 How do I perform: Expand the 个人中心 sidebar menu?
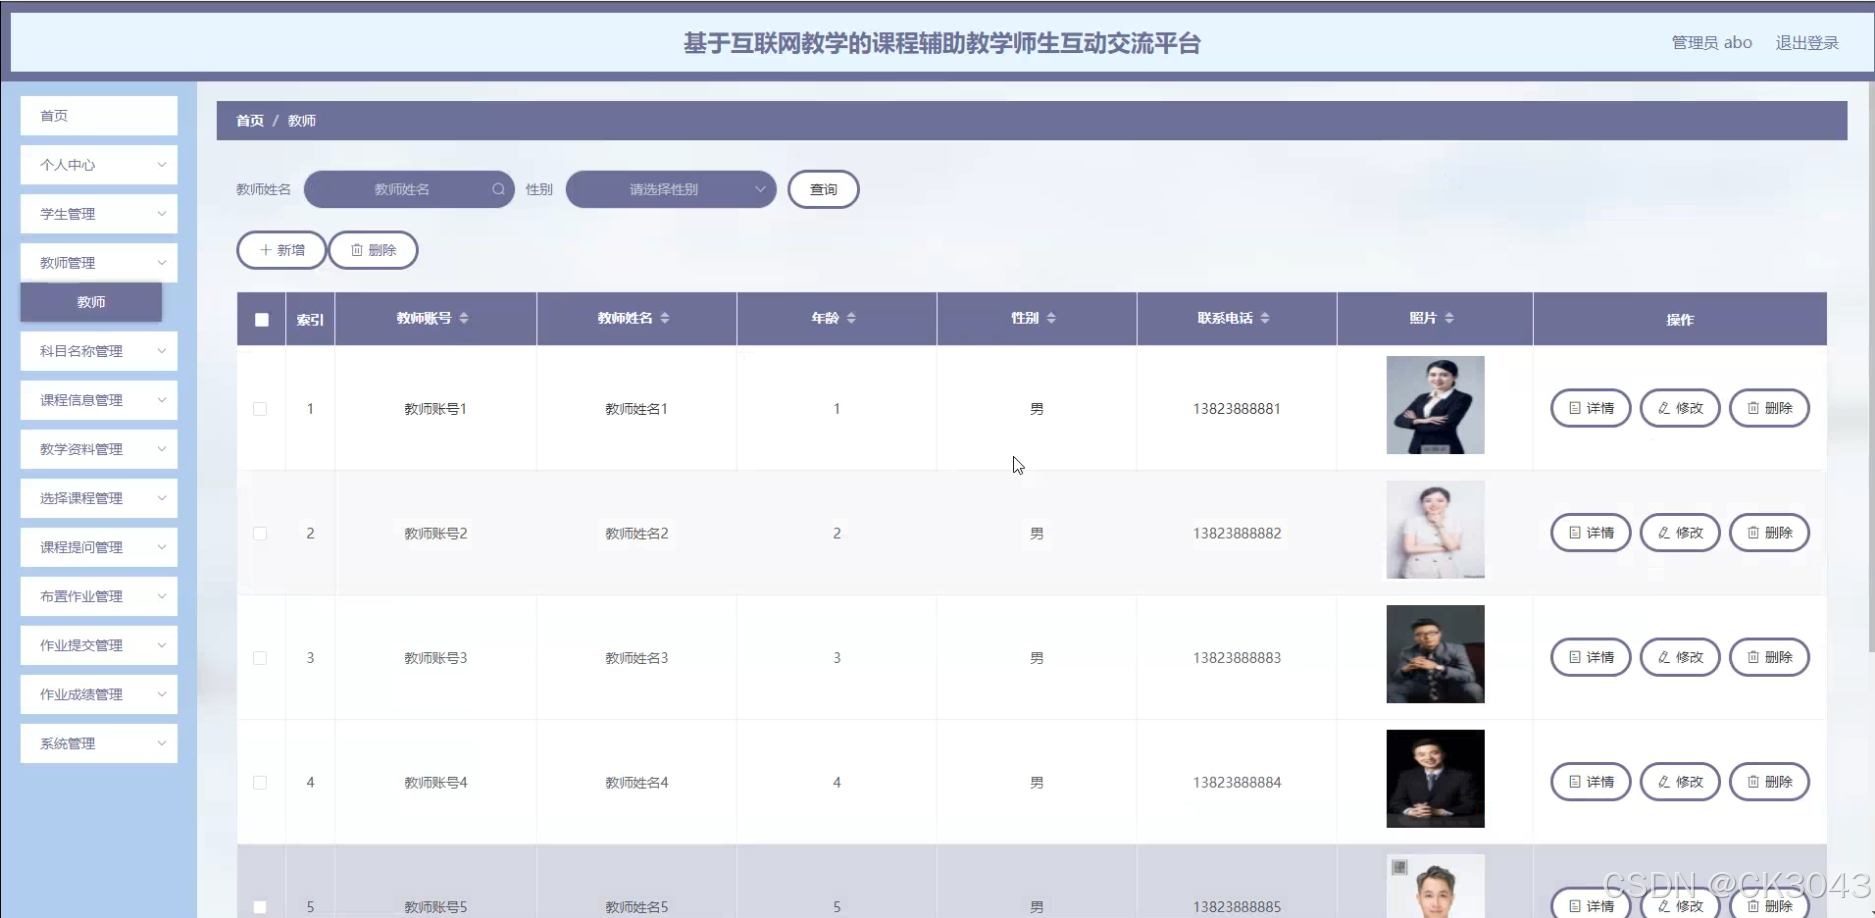tap(99, 165)
